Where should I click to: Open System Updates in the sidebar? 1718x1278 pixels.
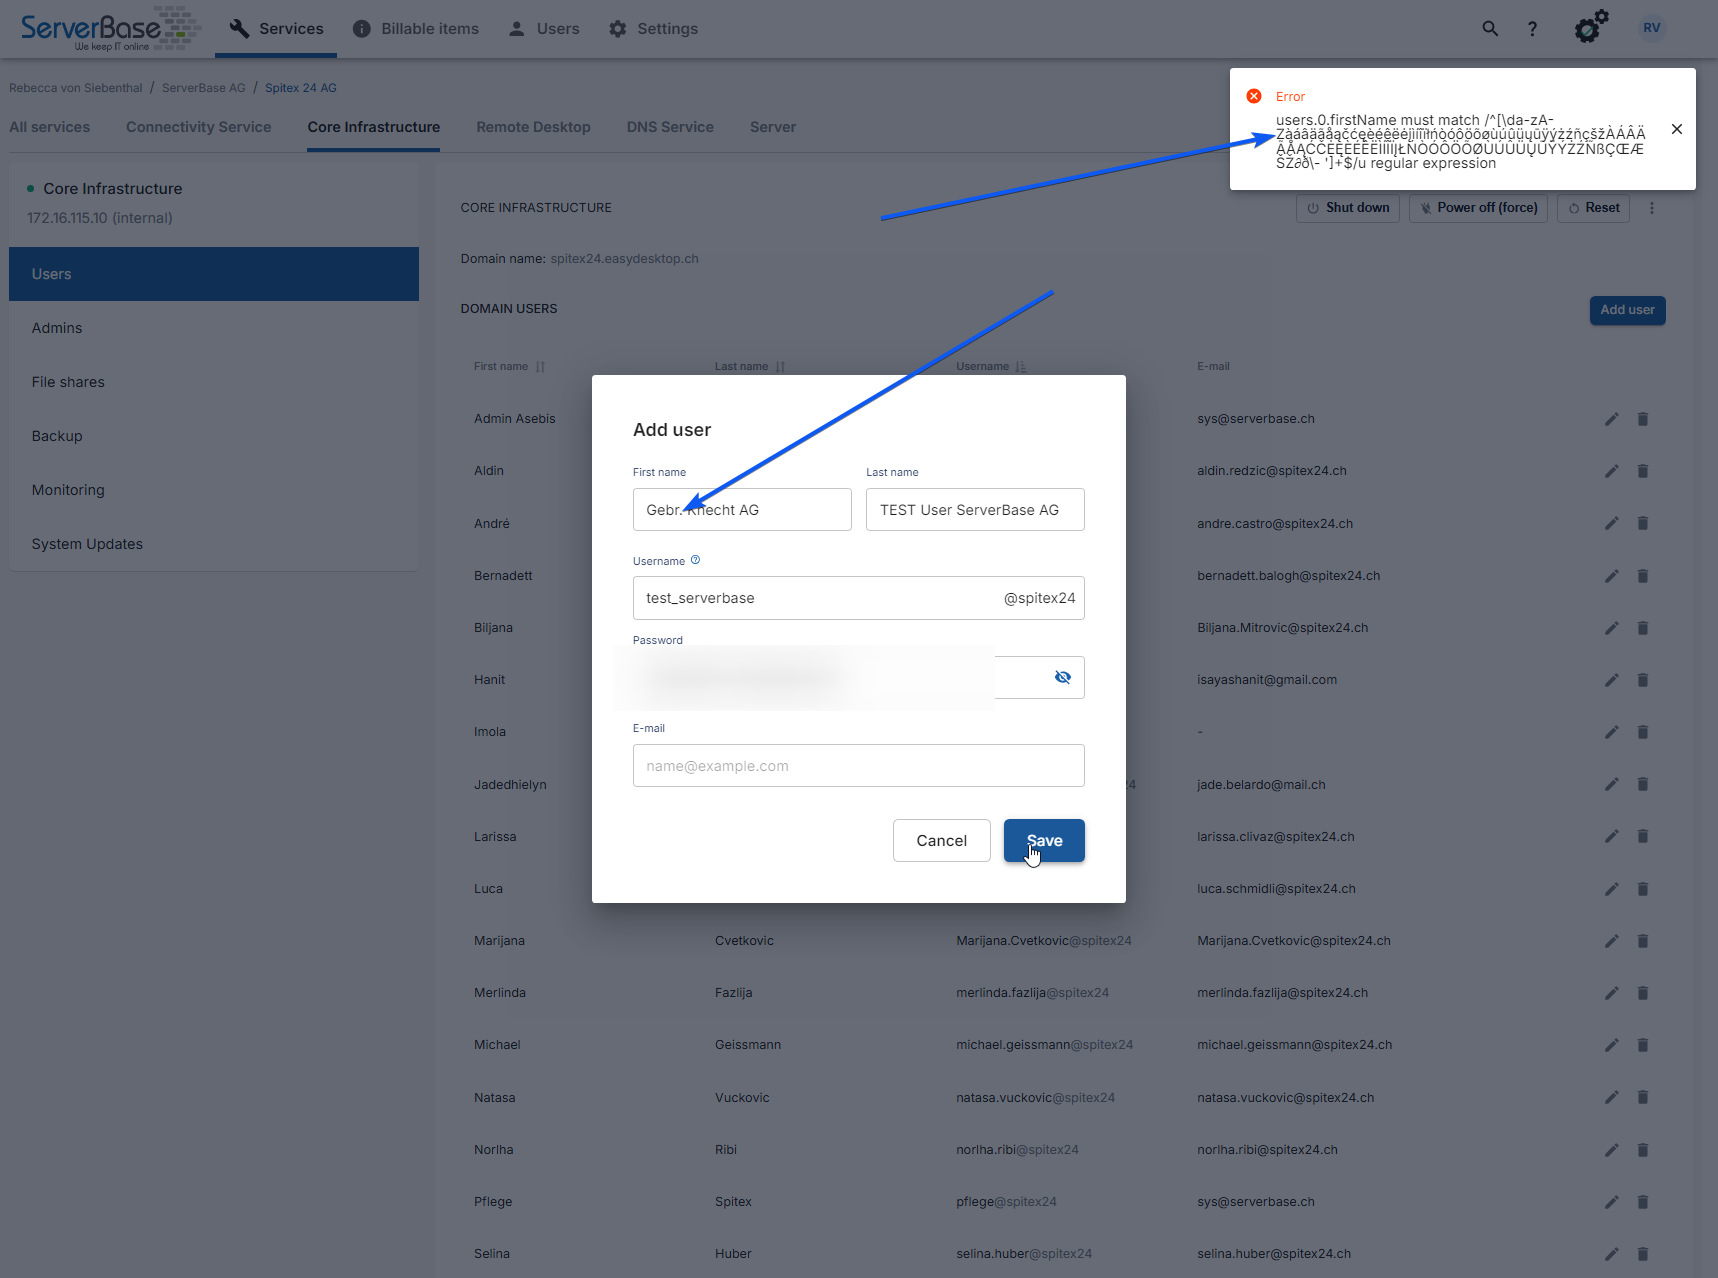pos(214,544)
